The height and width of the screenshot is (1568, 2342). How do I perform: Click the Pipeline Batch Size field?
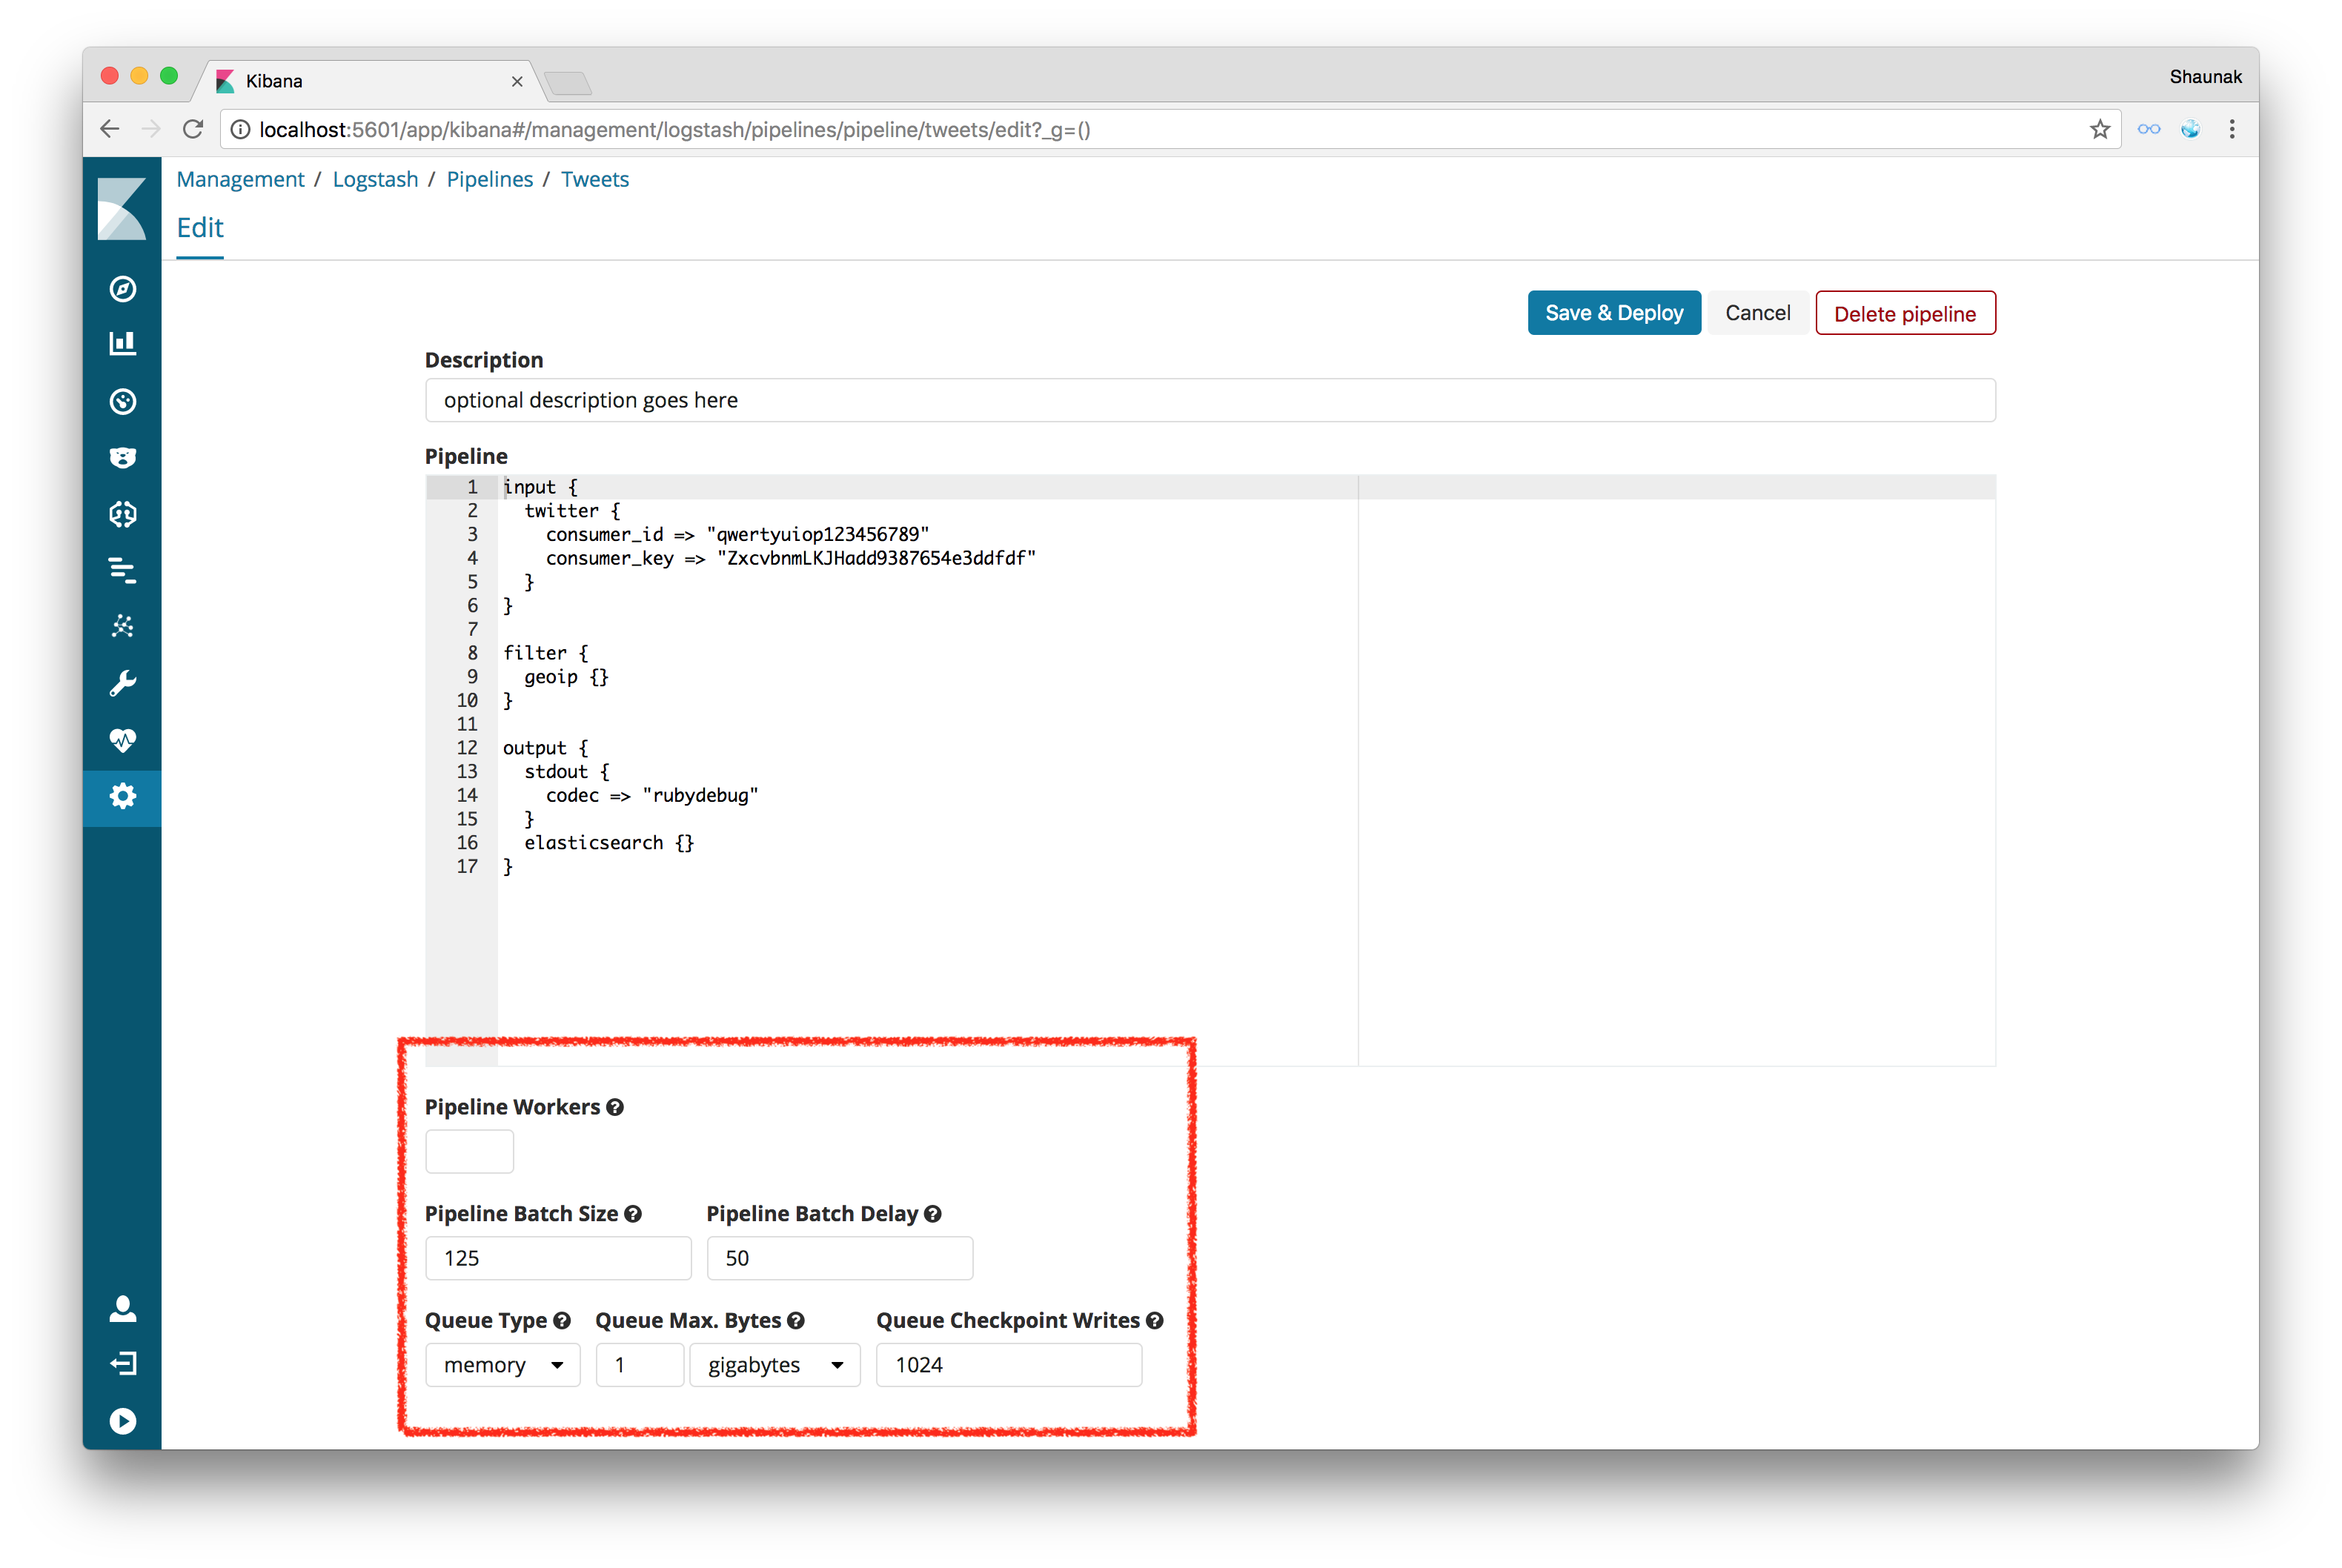[558, 1258]
